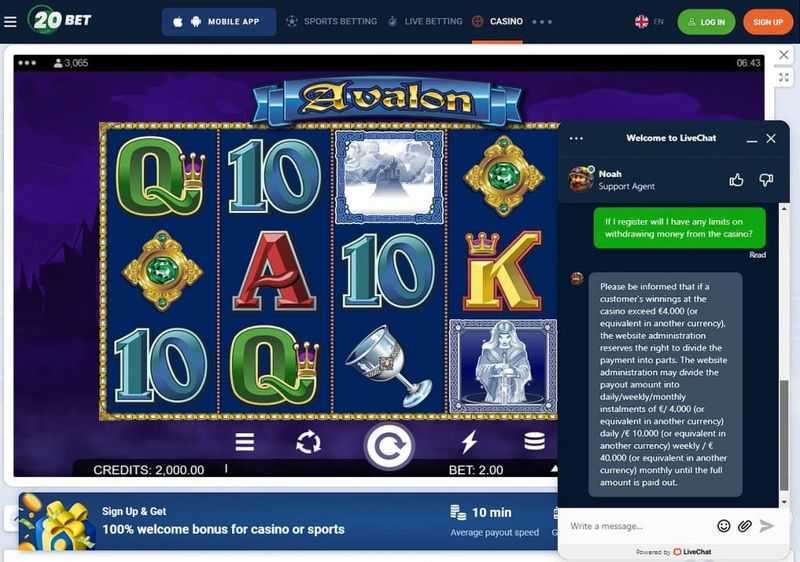Spin the Avalon slot reels
Viewport: 800px width, 562px height.
pos(389,446)
